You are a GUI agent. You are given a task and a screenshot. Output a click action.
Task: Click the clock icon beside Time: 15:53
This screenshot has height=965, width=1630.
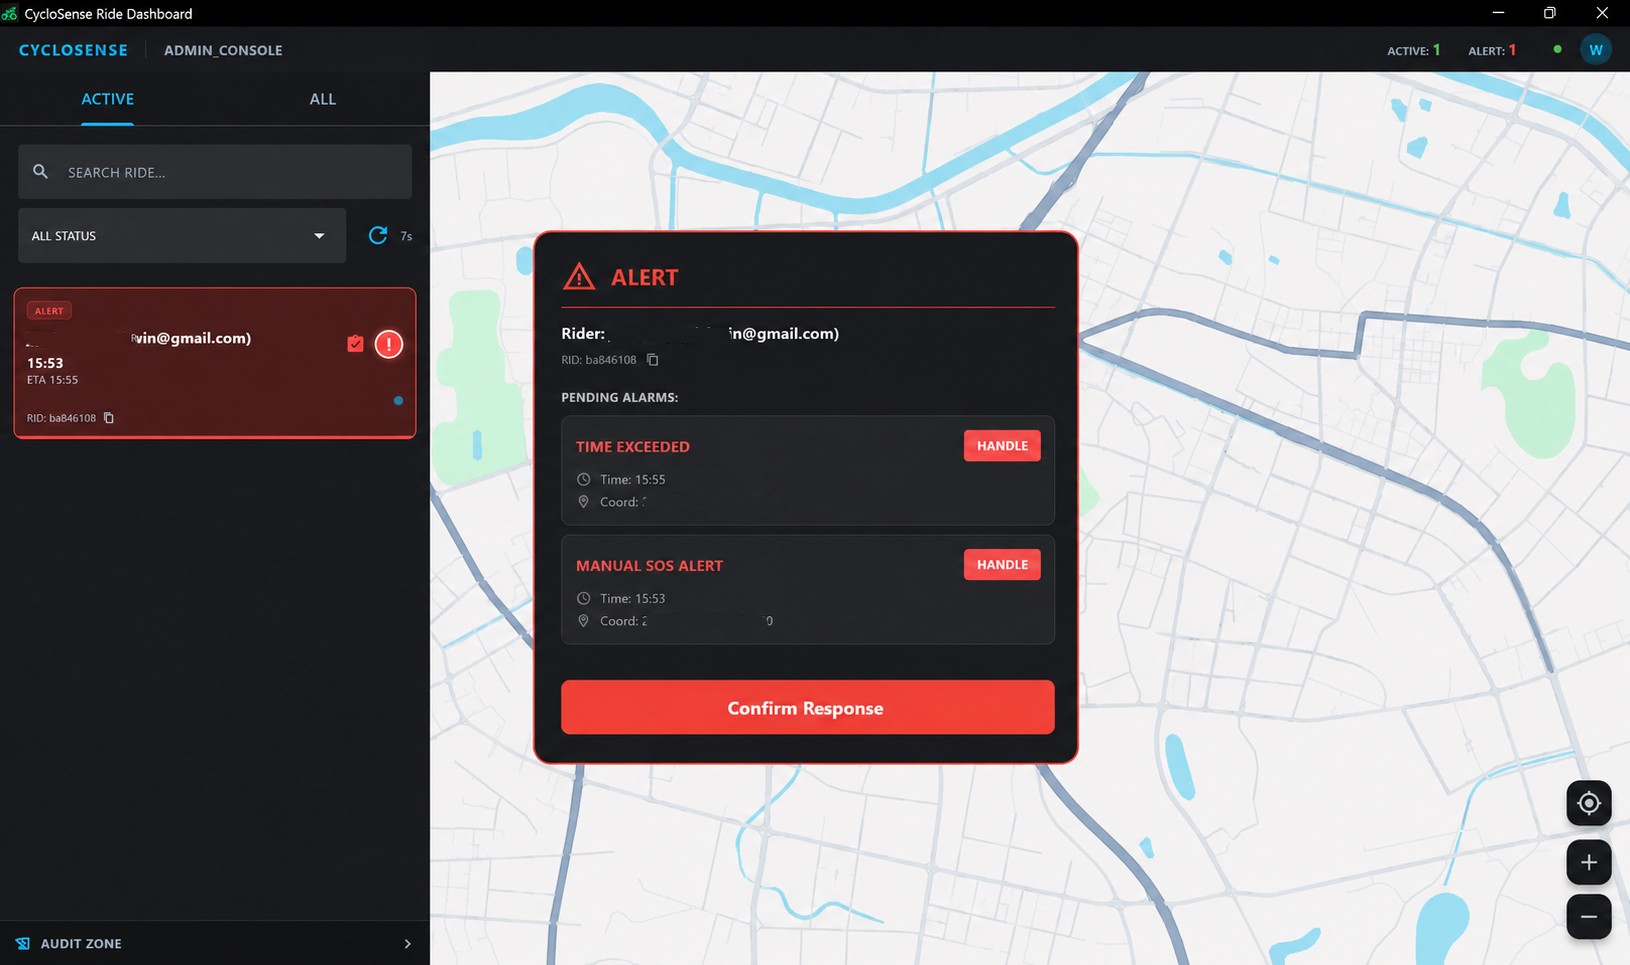click(583, 598)
